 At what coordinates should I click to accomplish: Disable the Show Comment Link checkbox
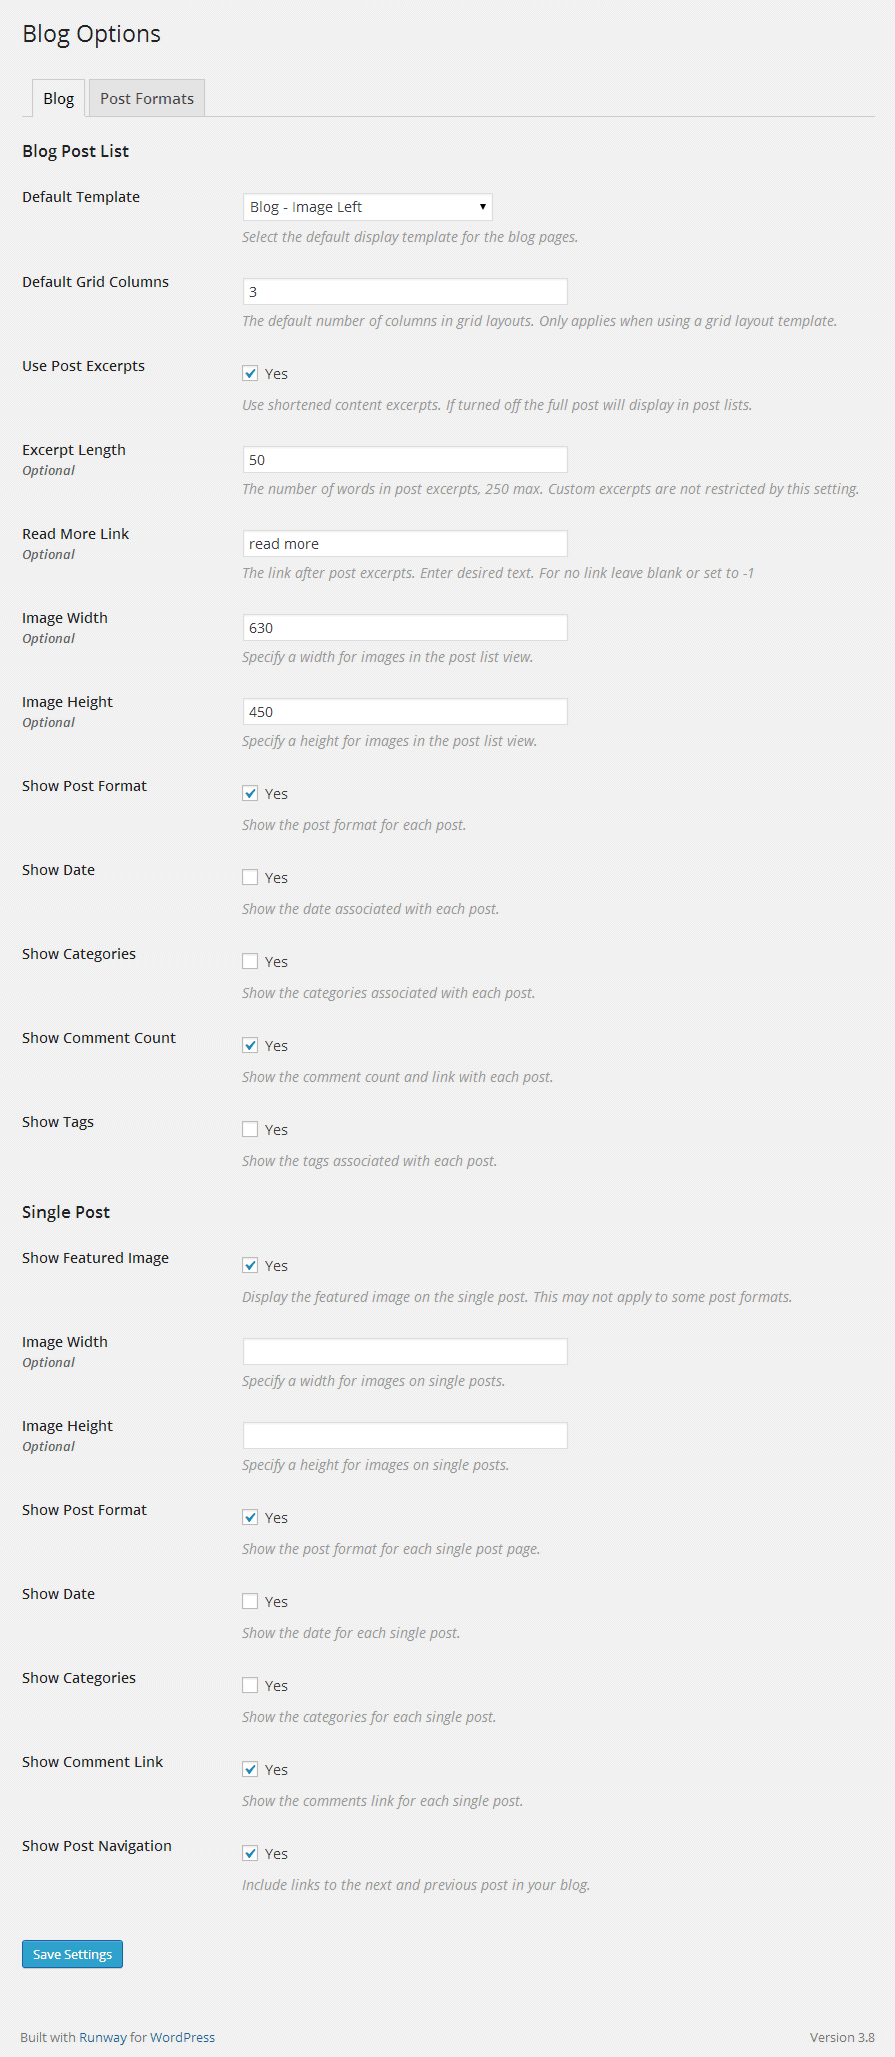click(x=250, y=1770)
